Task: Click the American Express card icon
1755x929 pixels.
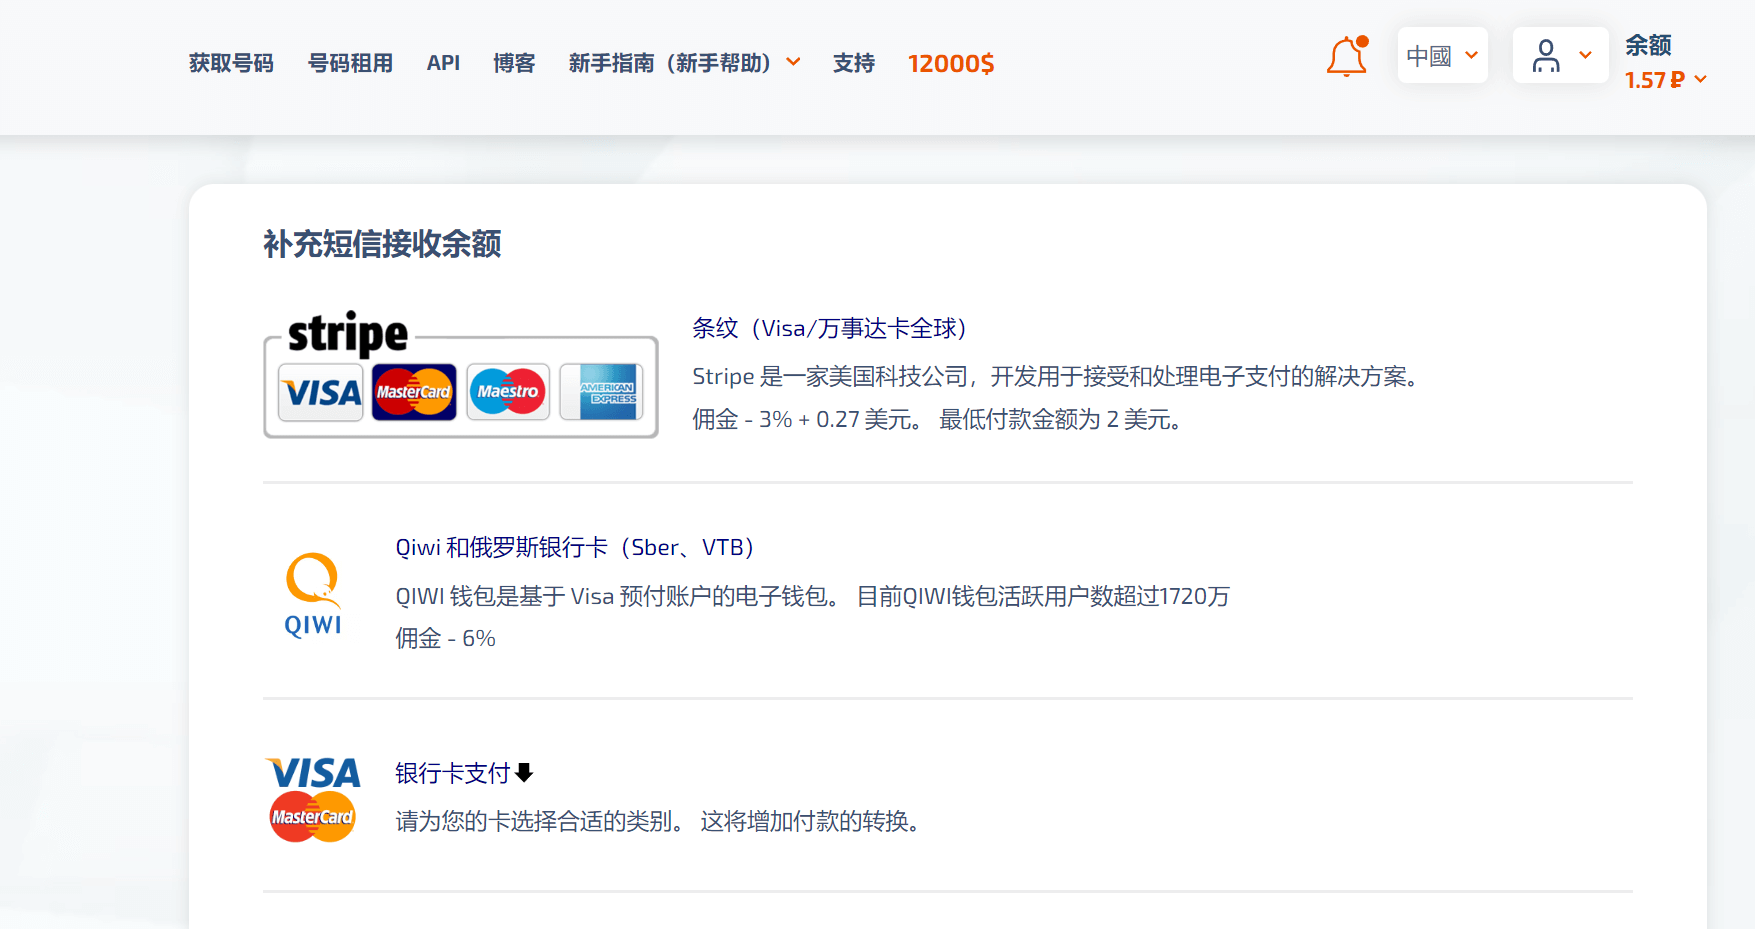Action: (x=602, y=392)
